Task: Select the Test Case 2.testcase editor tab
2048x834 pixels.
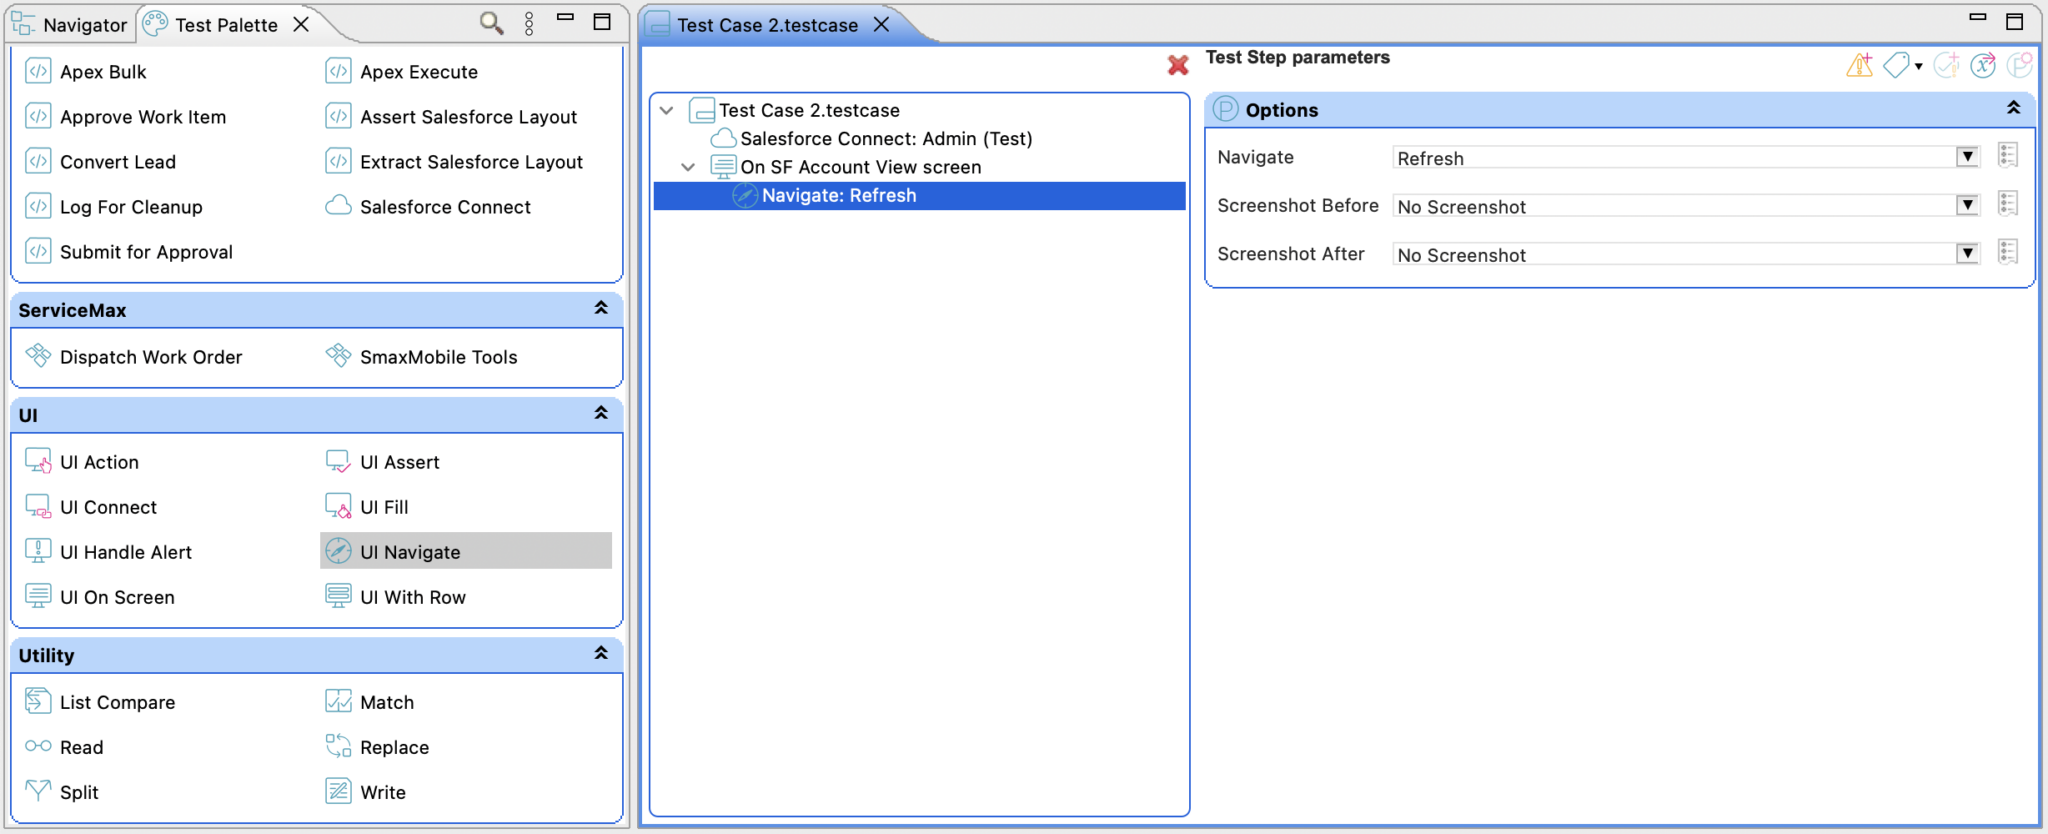Action: (768, 25)
